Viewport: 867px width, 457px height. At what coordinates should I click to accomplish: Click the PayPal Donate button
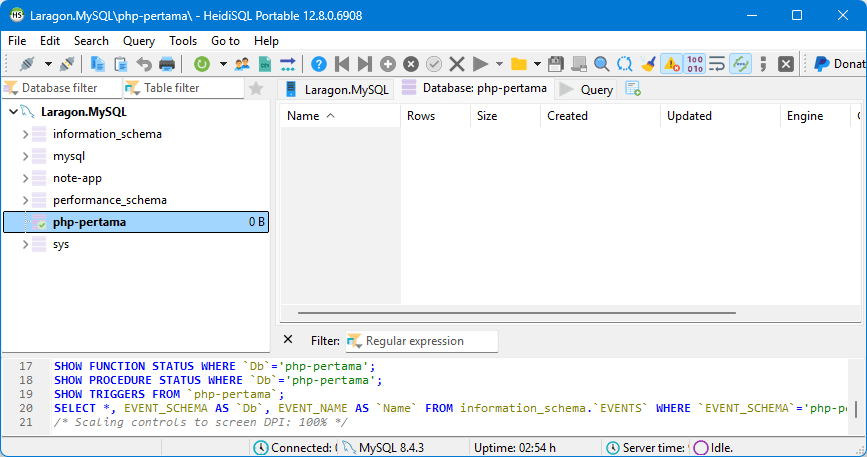click(x=840, y=64)
